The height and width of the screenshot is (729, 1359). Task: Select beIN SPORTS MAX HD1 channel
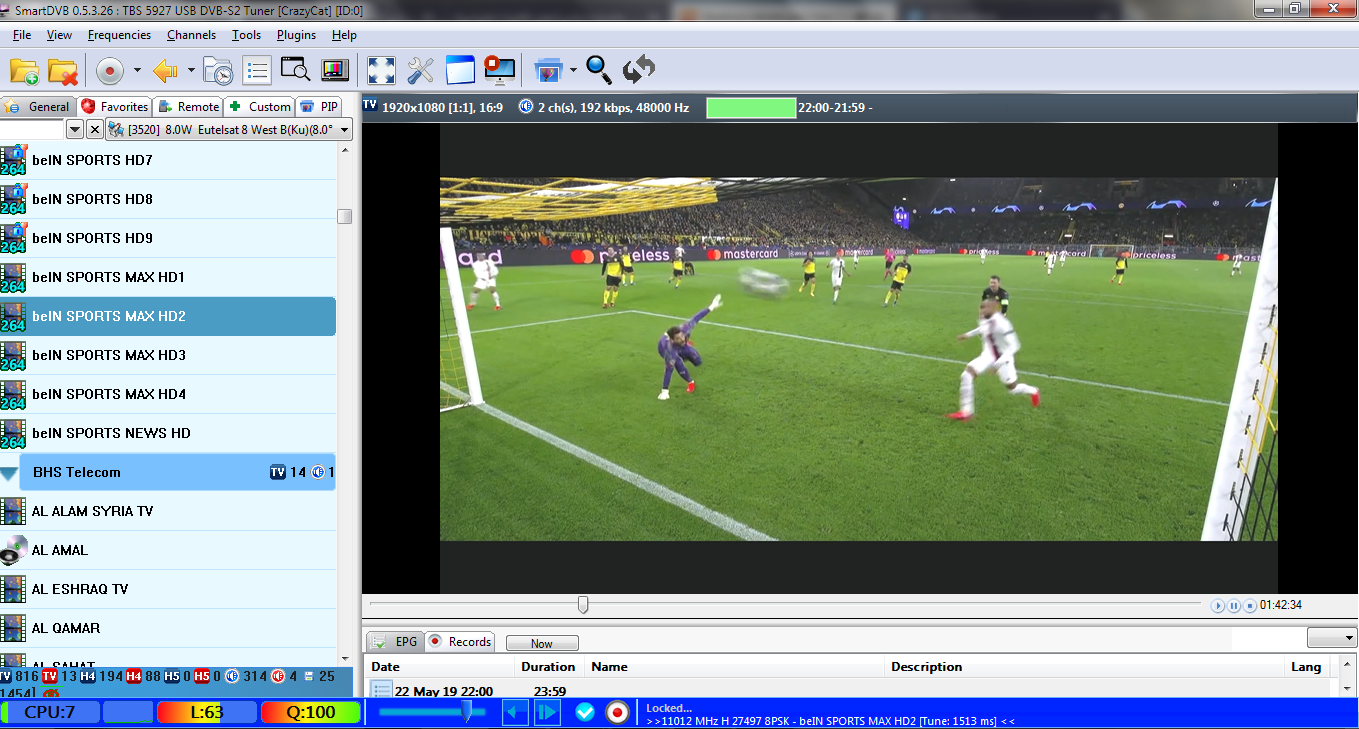pyautogui.click(x=168, y=277)
